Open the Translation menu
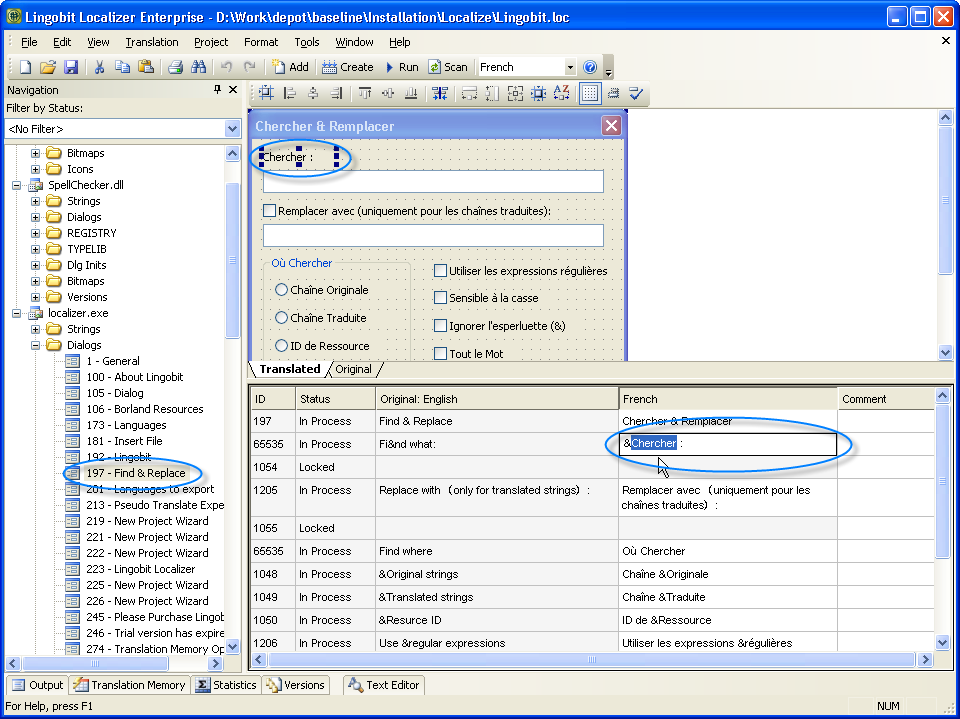 (152, 42)
